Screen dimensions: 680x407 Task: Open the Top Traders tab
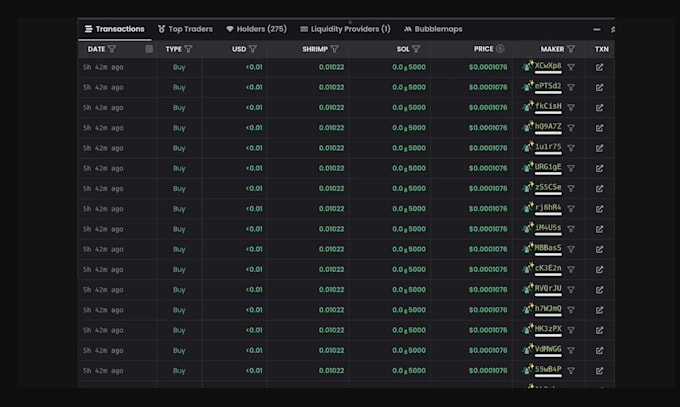point(185,29)
